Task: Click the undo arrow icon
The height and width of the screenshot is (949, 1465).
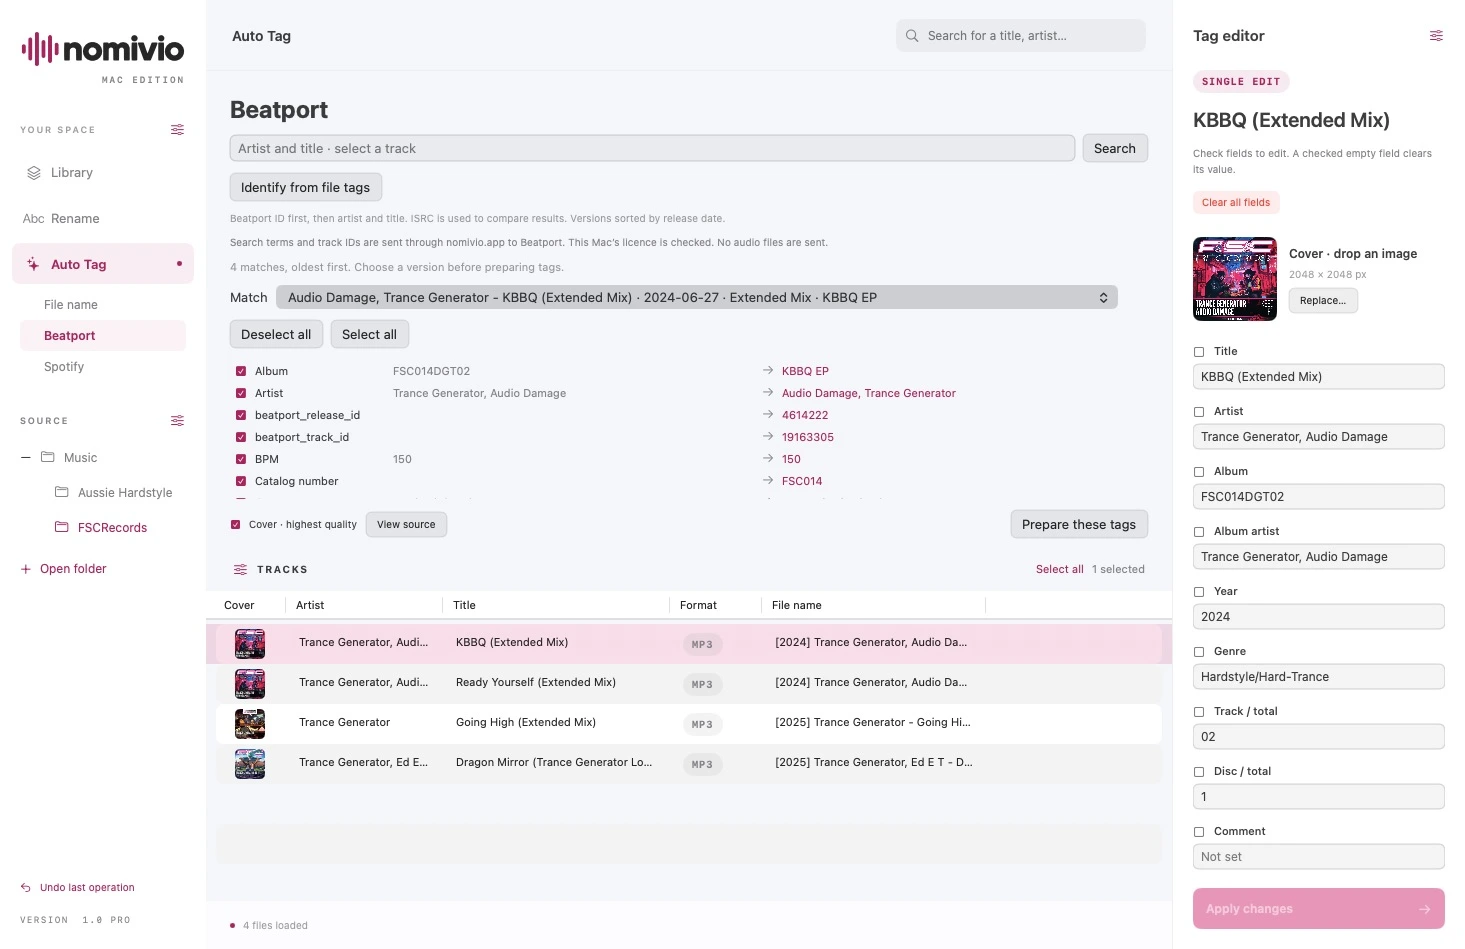Action: [26, 888]
